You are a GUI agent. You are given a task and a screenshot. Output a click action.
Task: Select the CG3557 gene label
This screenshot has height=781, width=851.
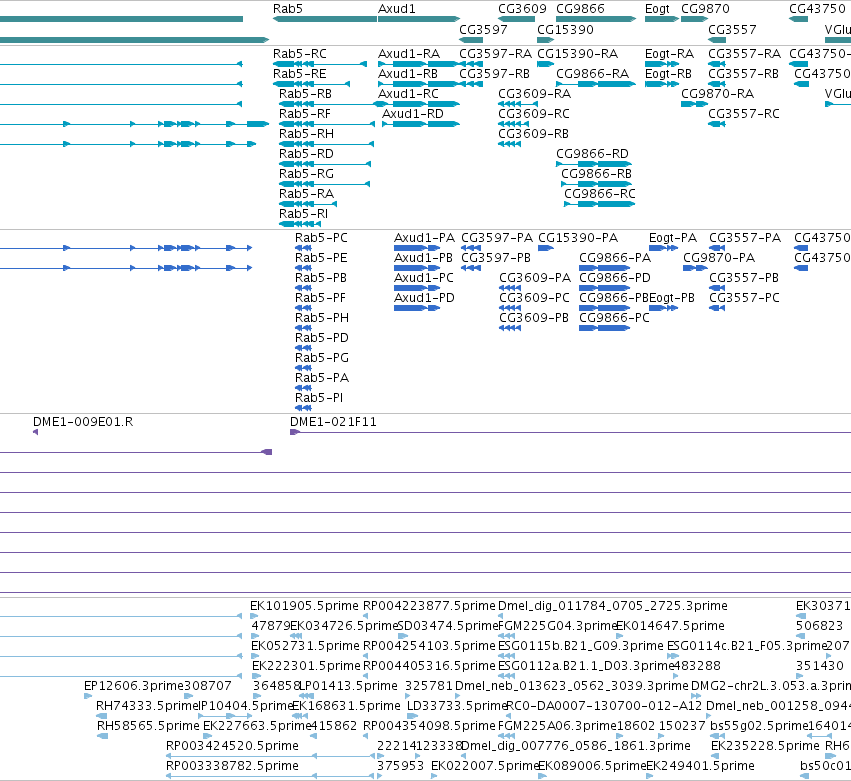click(x=732, y=30)
